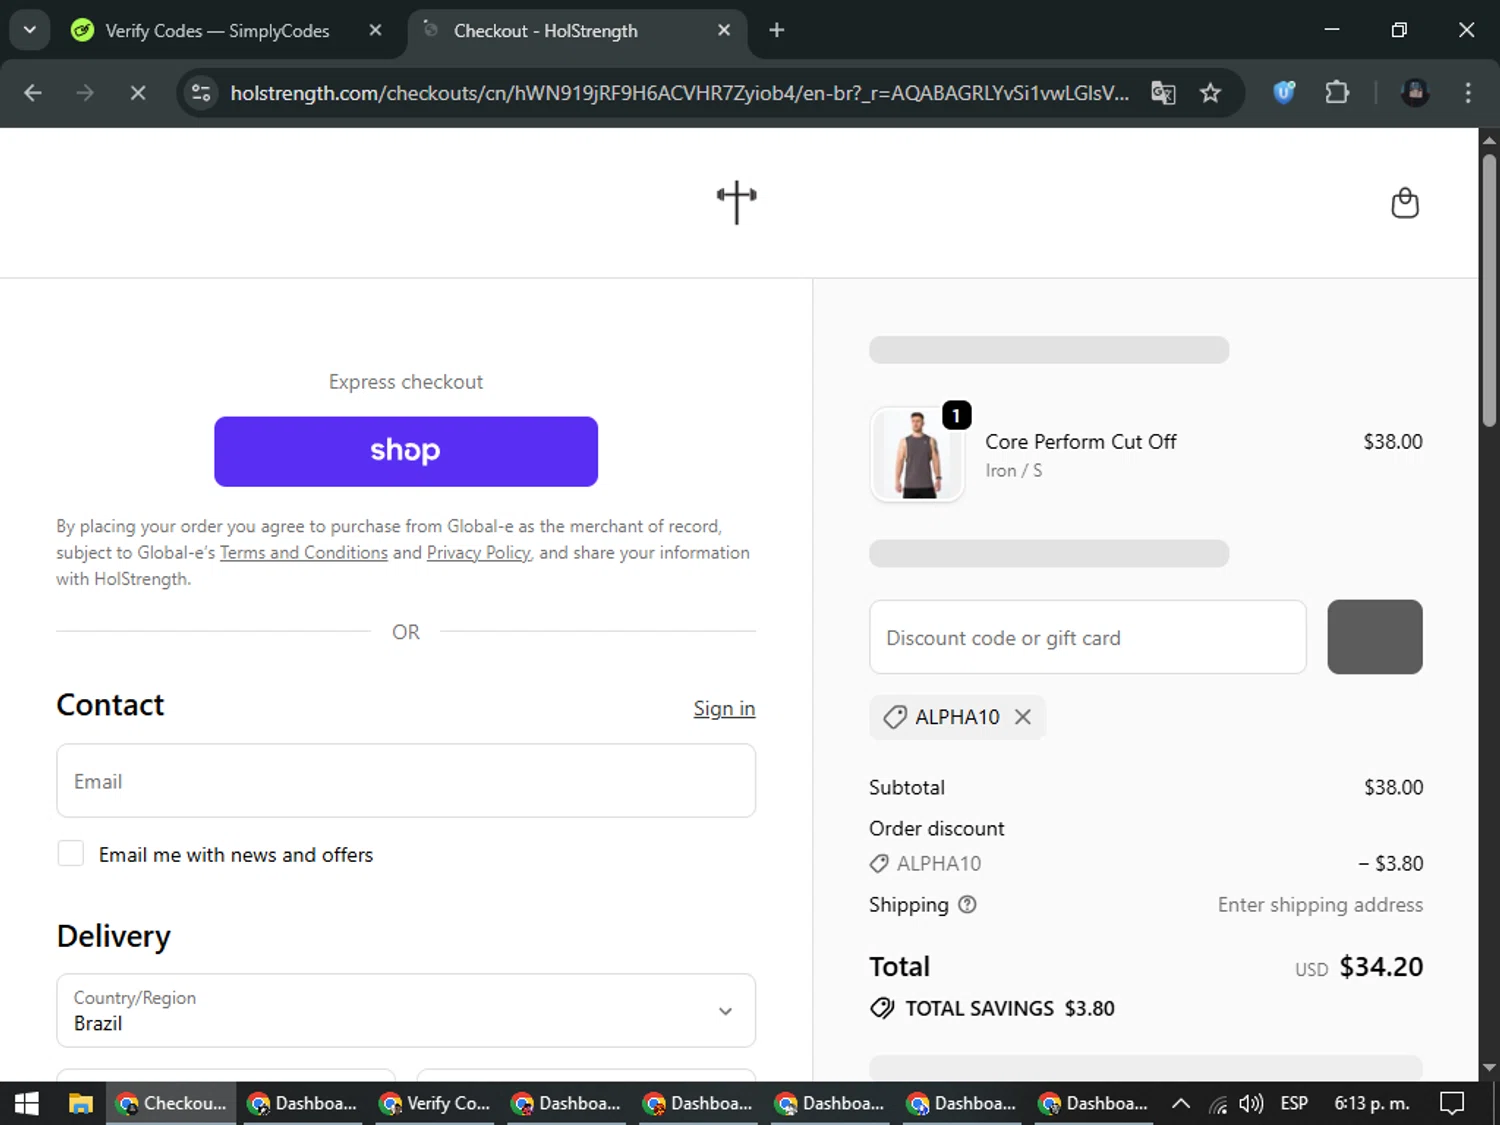
Task: Open the shopping bag cart icon
Action: point(1404,203)
